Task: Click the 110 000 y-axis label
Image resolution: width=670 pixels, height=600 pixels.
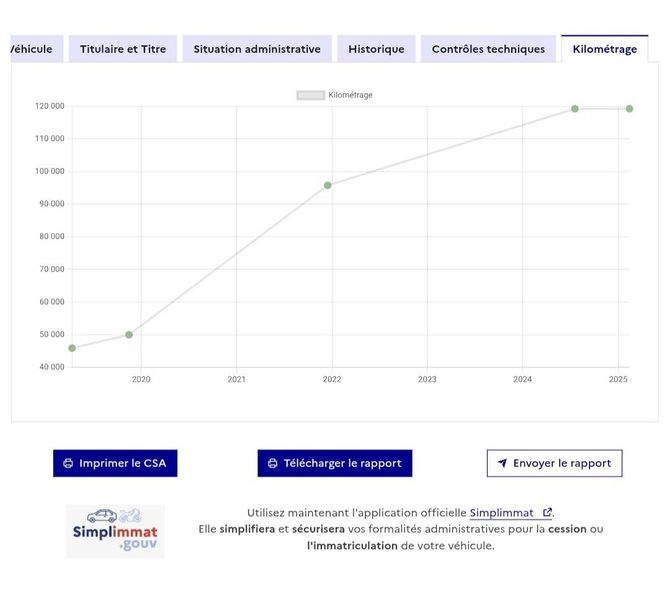Action: click(50, 138)
